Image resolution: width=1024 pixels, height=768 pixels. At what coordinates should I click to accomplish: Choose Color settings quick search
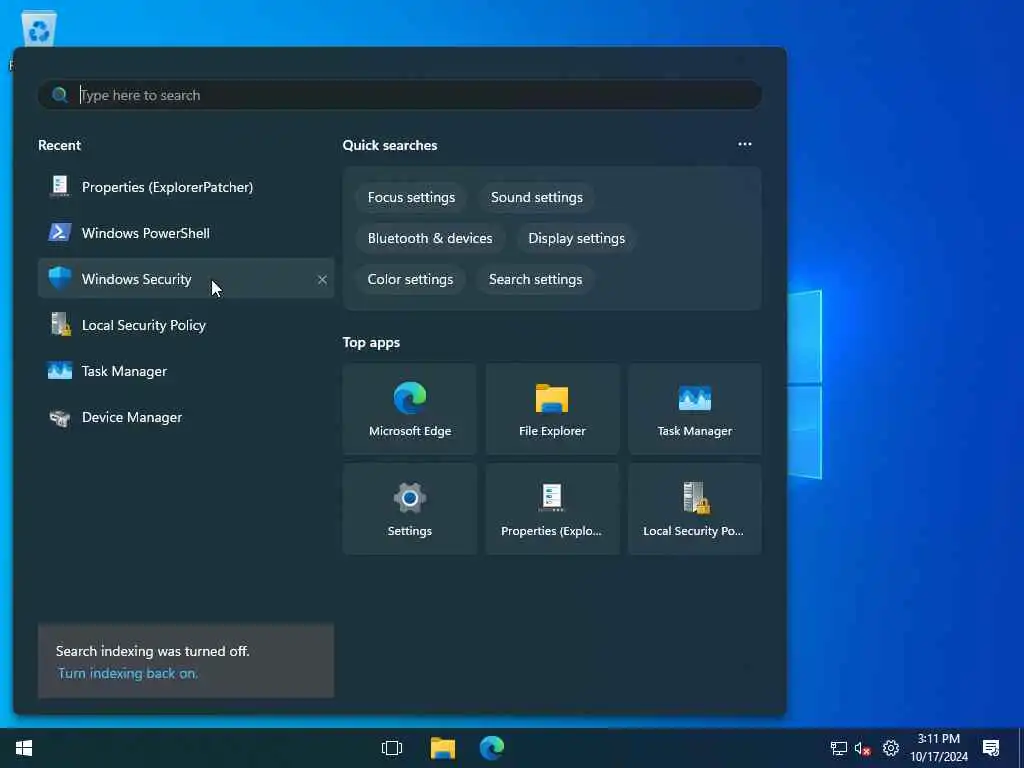point(410,280)
